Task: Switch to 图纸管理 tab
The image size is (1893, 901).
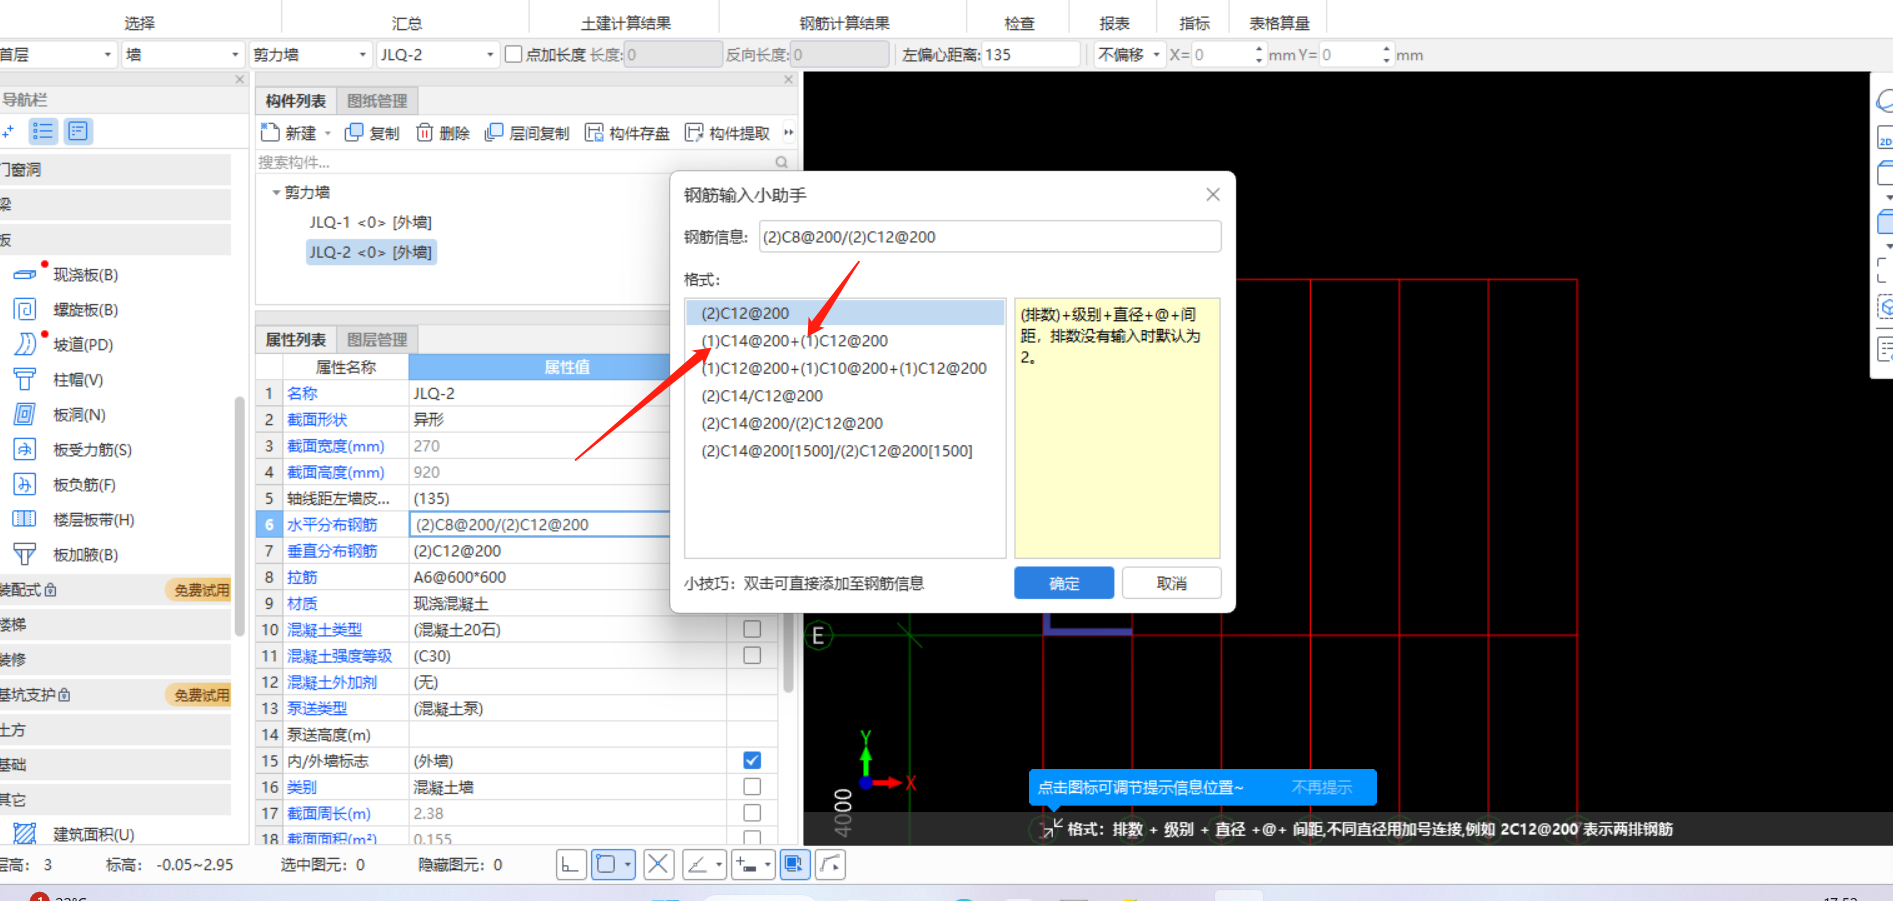Action: [x=377, y=101]
